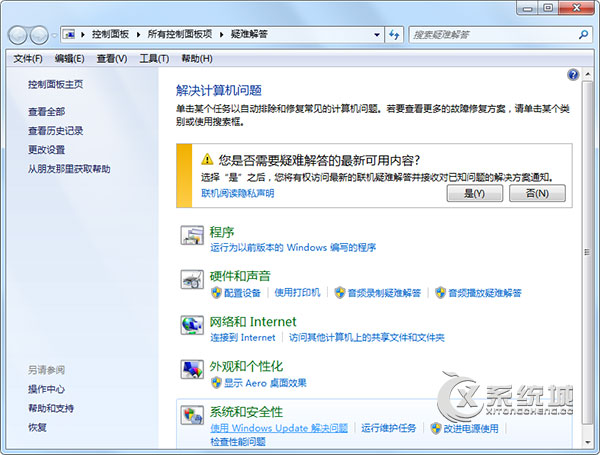
Task: Open 运行维护任务 link
Action: pos(388,428)
